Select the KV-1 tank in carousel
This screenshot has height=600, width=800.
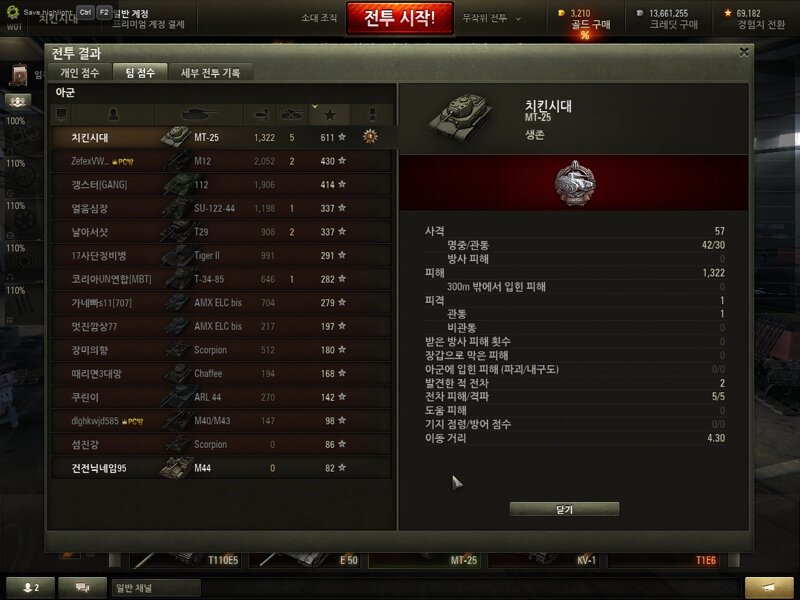click(545, 560)
